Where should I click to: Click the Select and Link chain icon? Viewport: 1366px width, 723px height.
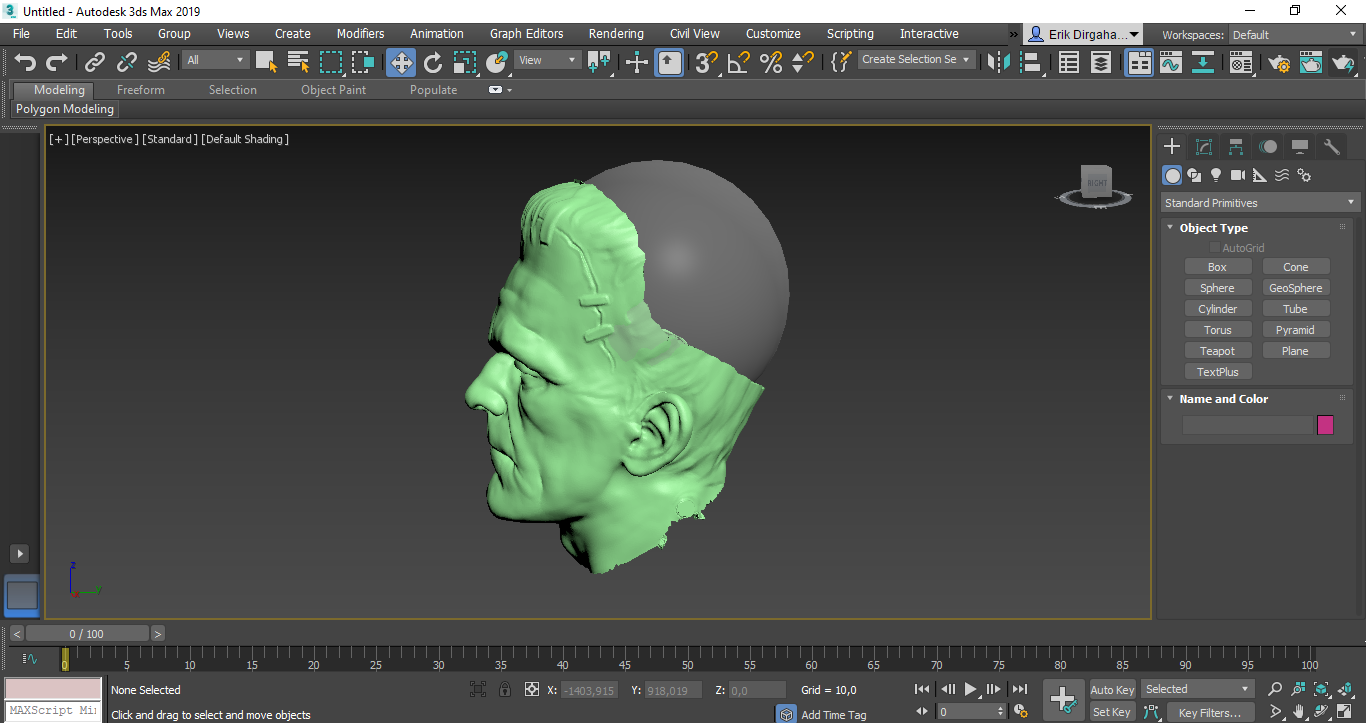[95, 62]
